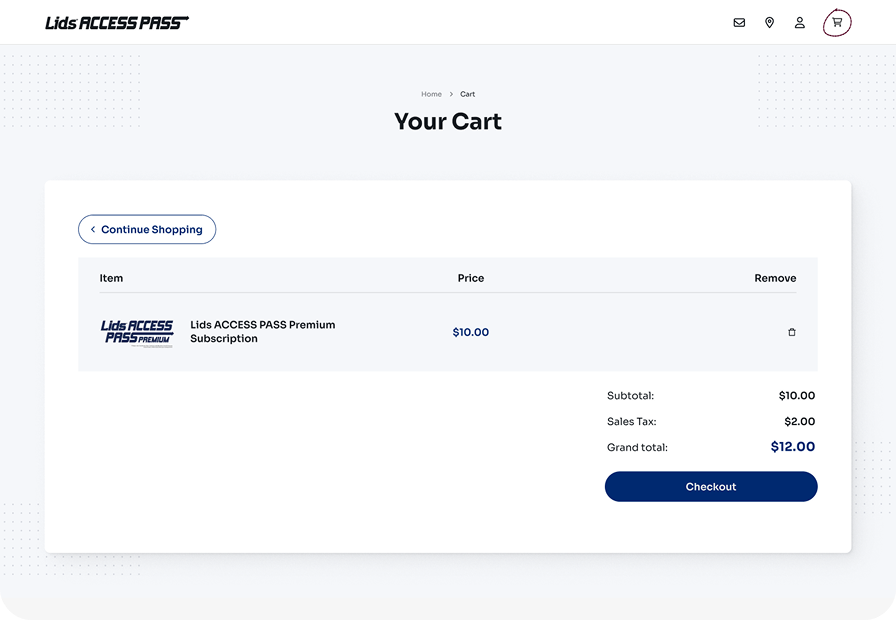The image size is (896, 620).
Task: Select the Cart breadcrumb item
Action: point(468,94)
